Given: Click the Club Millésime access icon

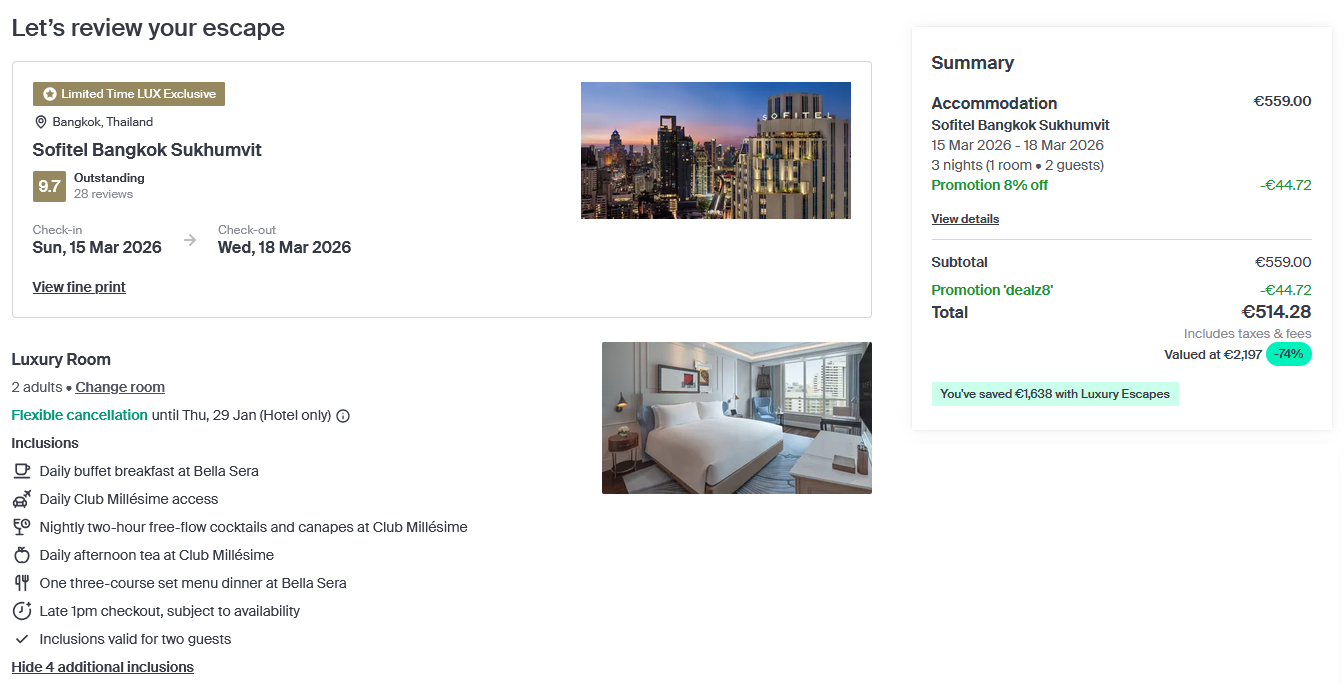Looking at the screenshot, I should pos(22,499).
